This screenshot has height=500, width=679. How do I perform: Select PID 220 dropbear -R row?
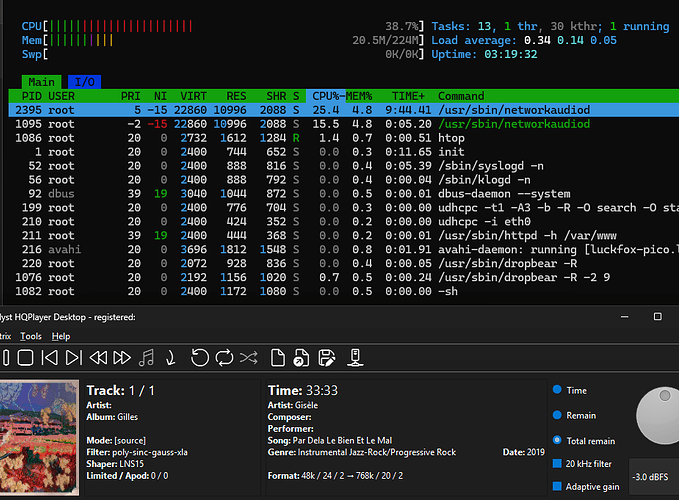click(x=344, y=263)
